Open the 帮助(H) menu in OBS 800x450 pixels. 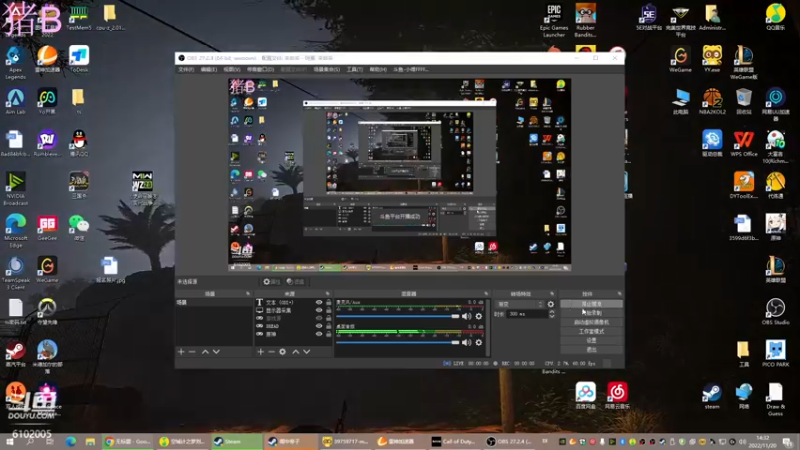tap(378, 69)
